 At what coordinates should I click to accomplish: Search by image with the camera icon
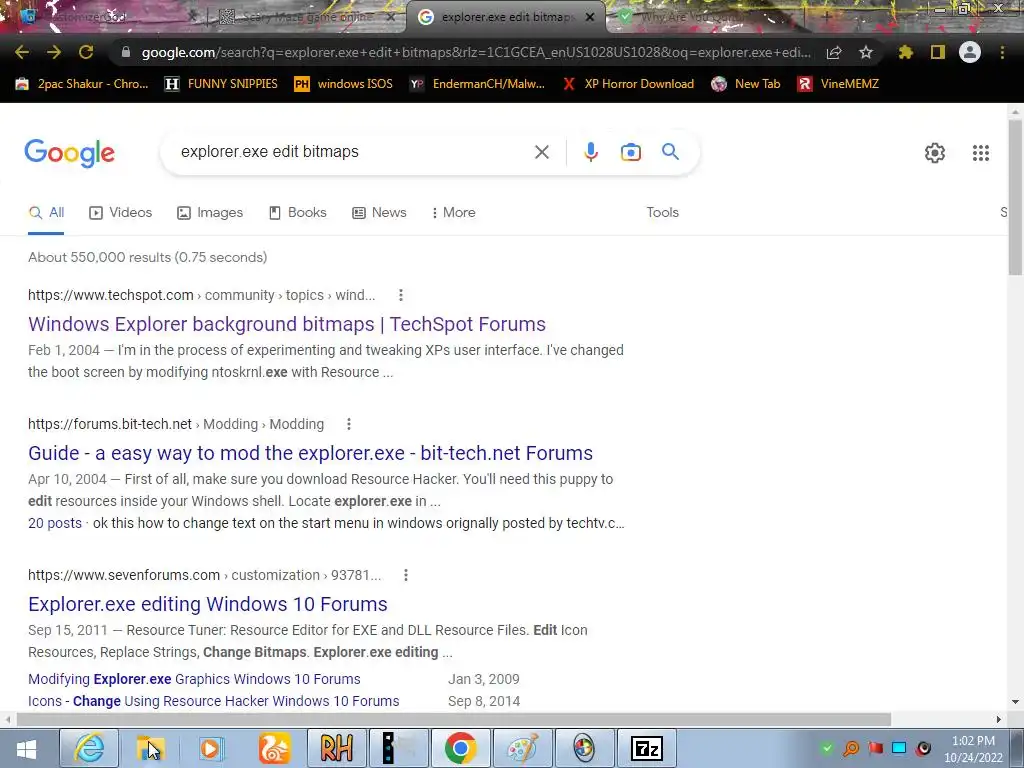point(630,152)
